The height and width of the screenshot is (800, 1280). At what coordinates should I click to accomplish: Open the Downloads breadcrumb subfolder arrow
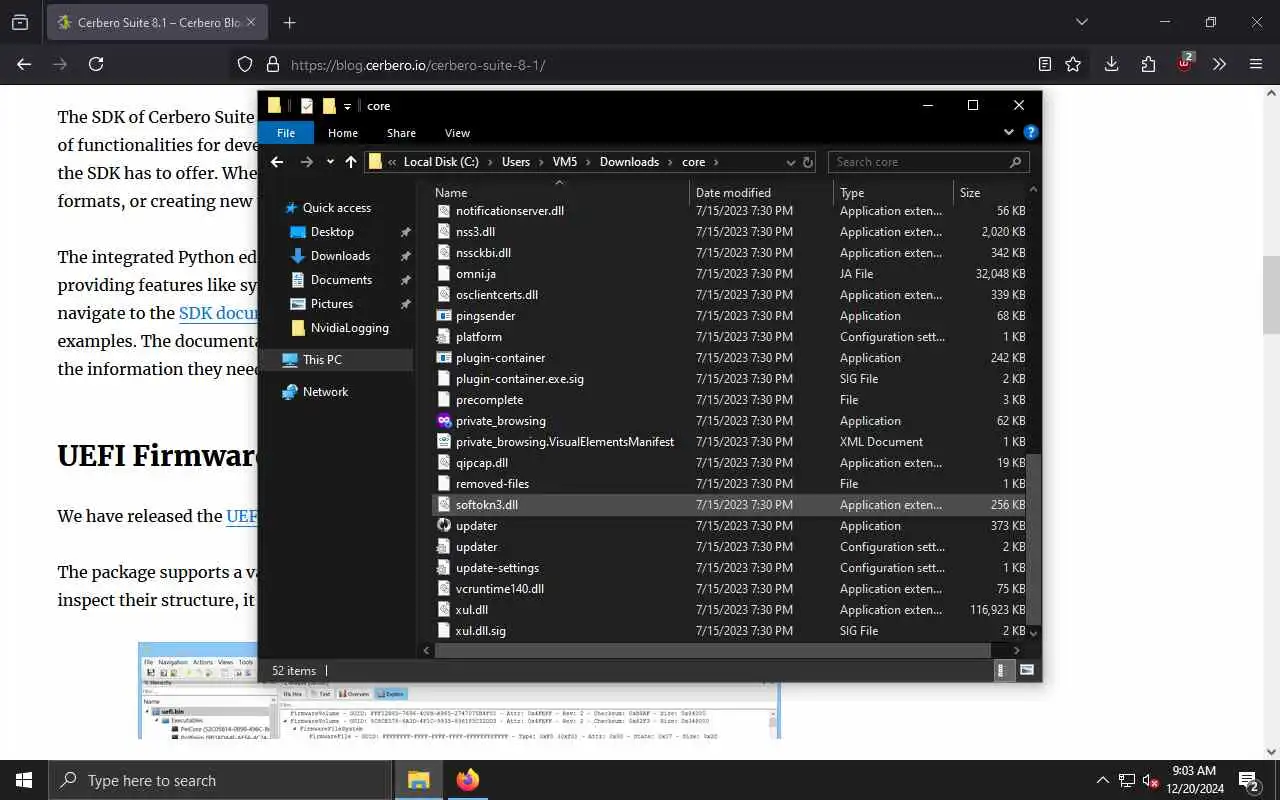[x=671, y=162]
